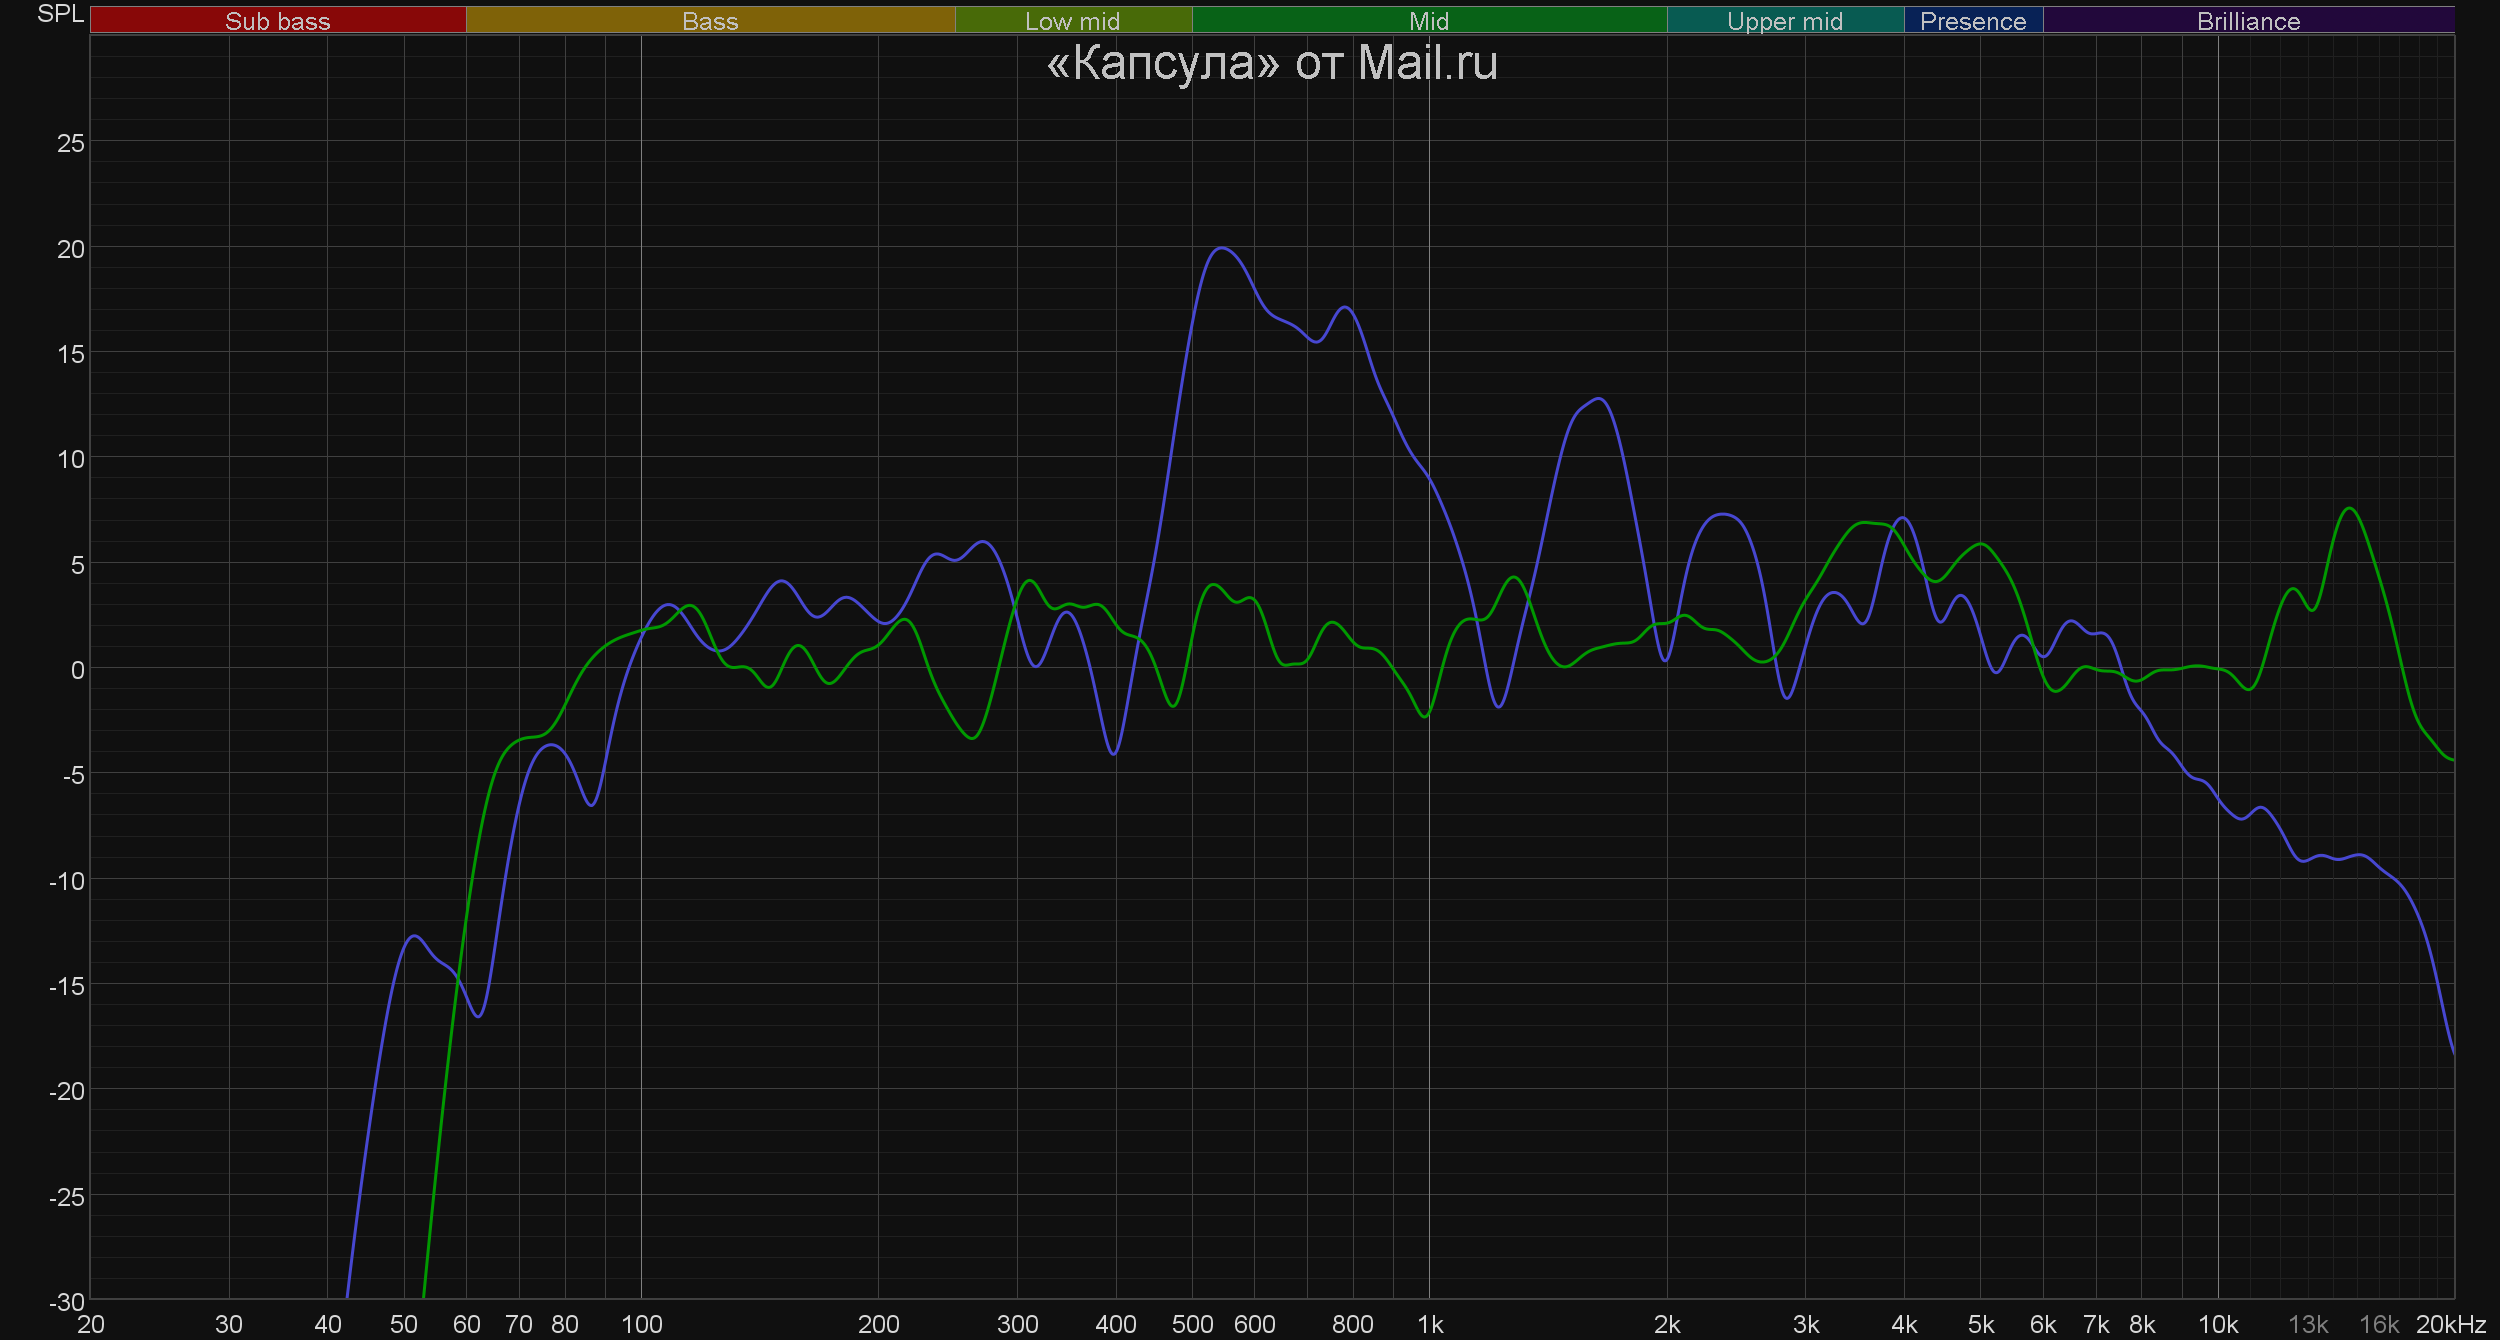Click the 1k frequency axis label

pyautogui.click(x=1430, y=1325)
